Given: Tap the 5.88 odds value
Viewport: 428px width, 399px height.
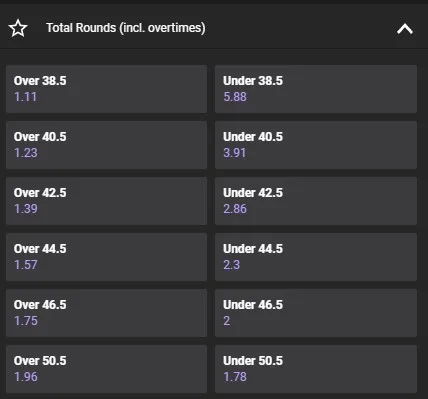Looking at the screenshot, I should (235, 97).
